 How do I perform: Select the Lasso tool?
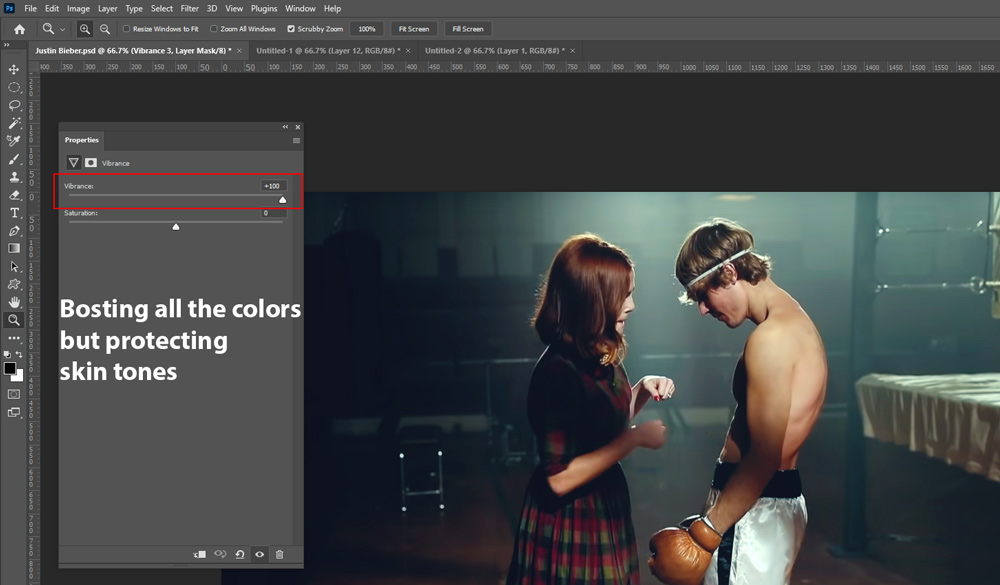click(x=13, y=105)
